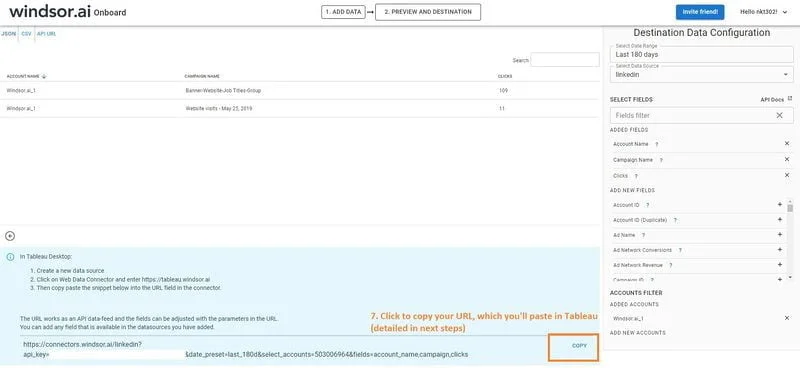Click the ADD NEW ACCOUNTS heading

point(637,333)
